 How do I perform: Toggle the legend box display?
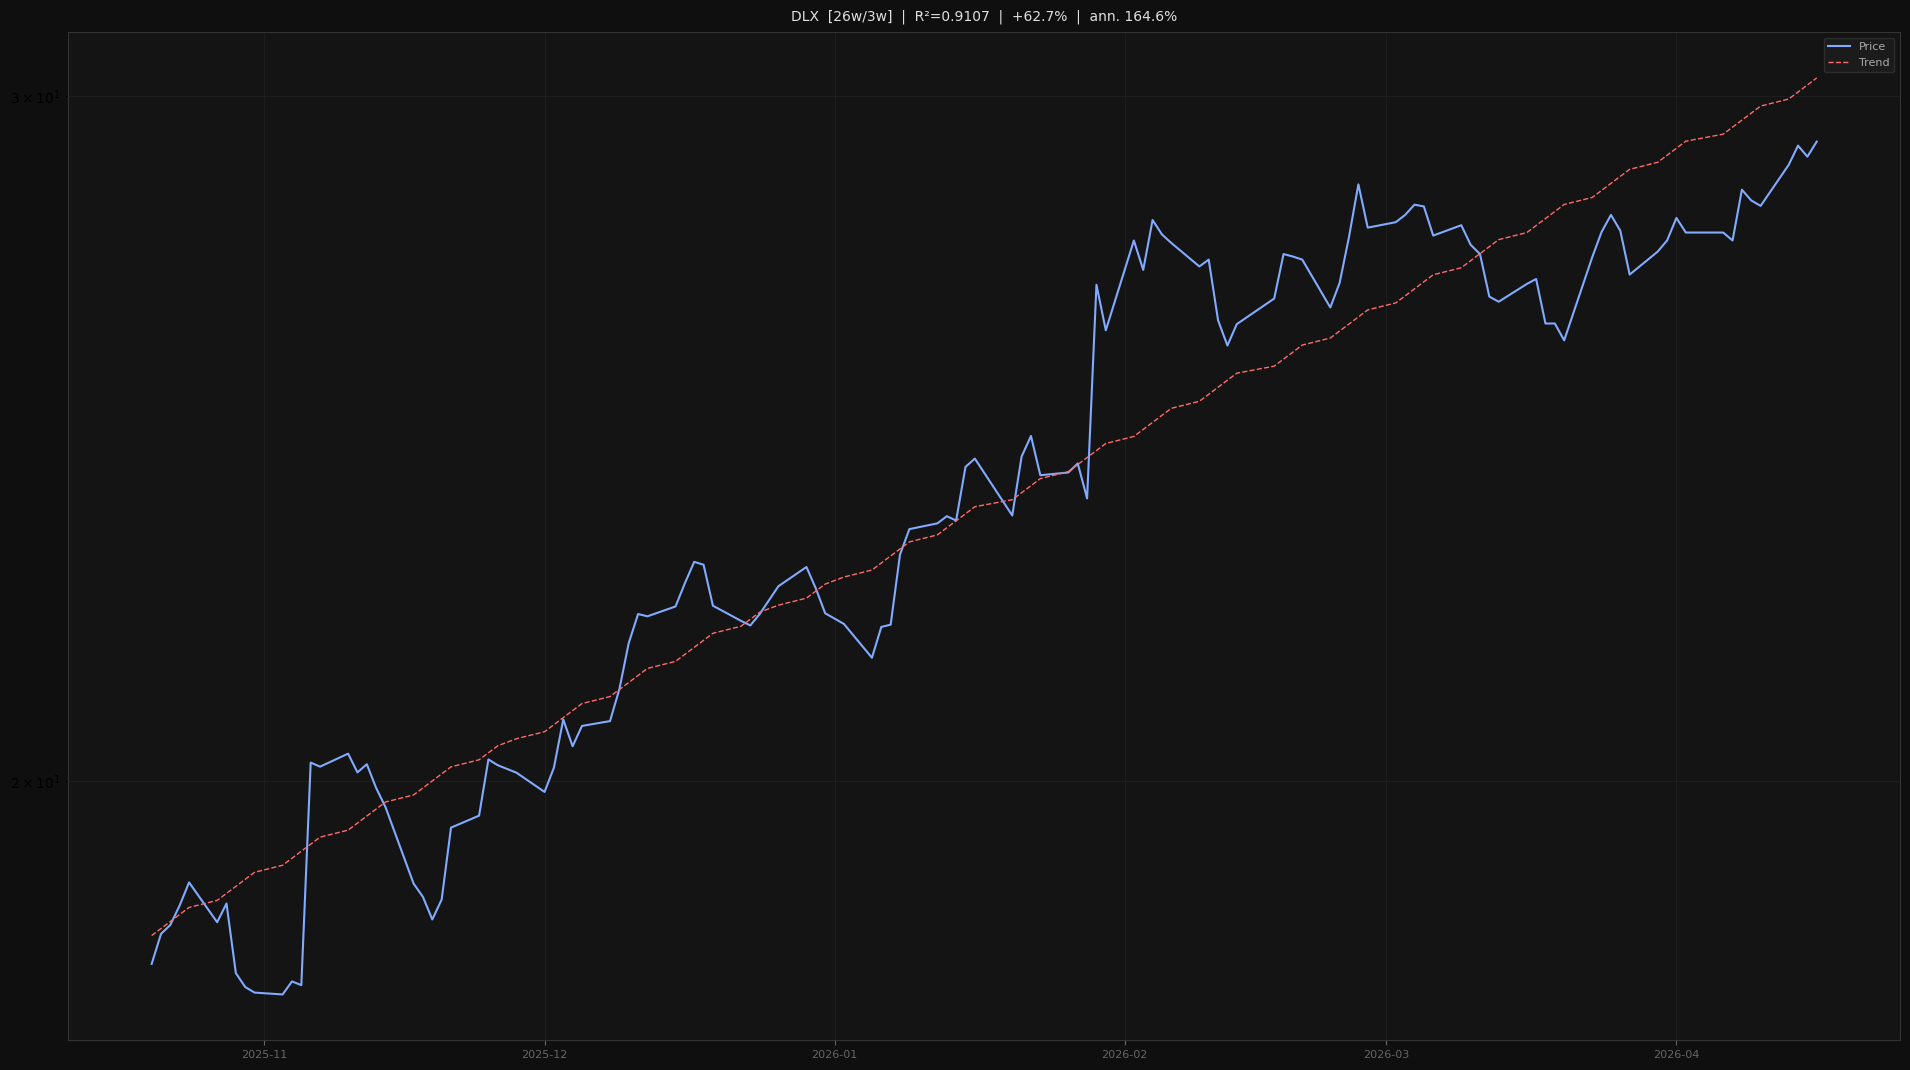(1859, 54)
